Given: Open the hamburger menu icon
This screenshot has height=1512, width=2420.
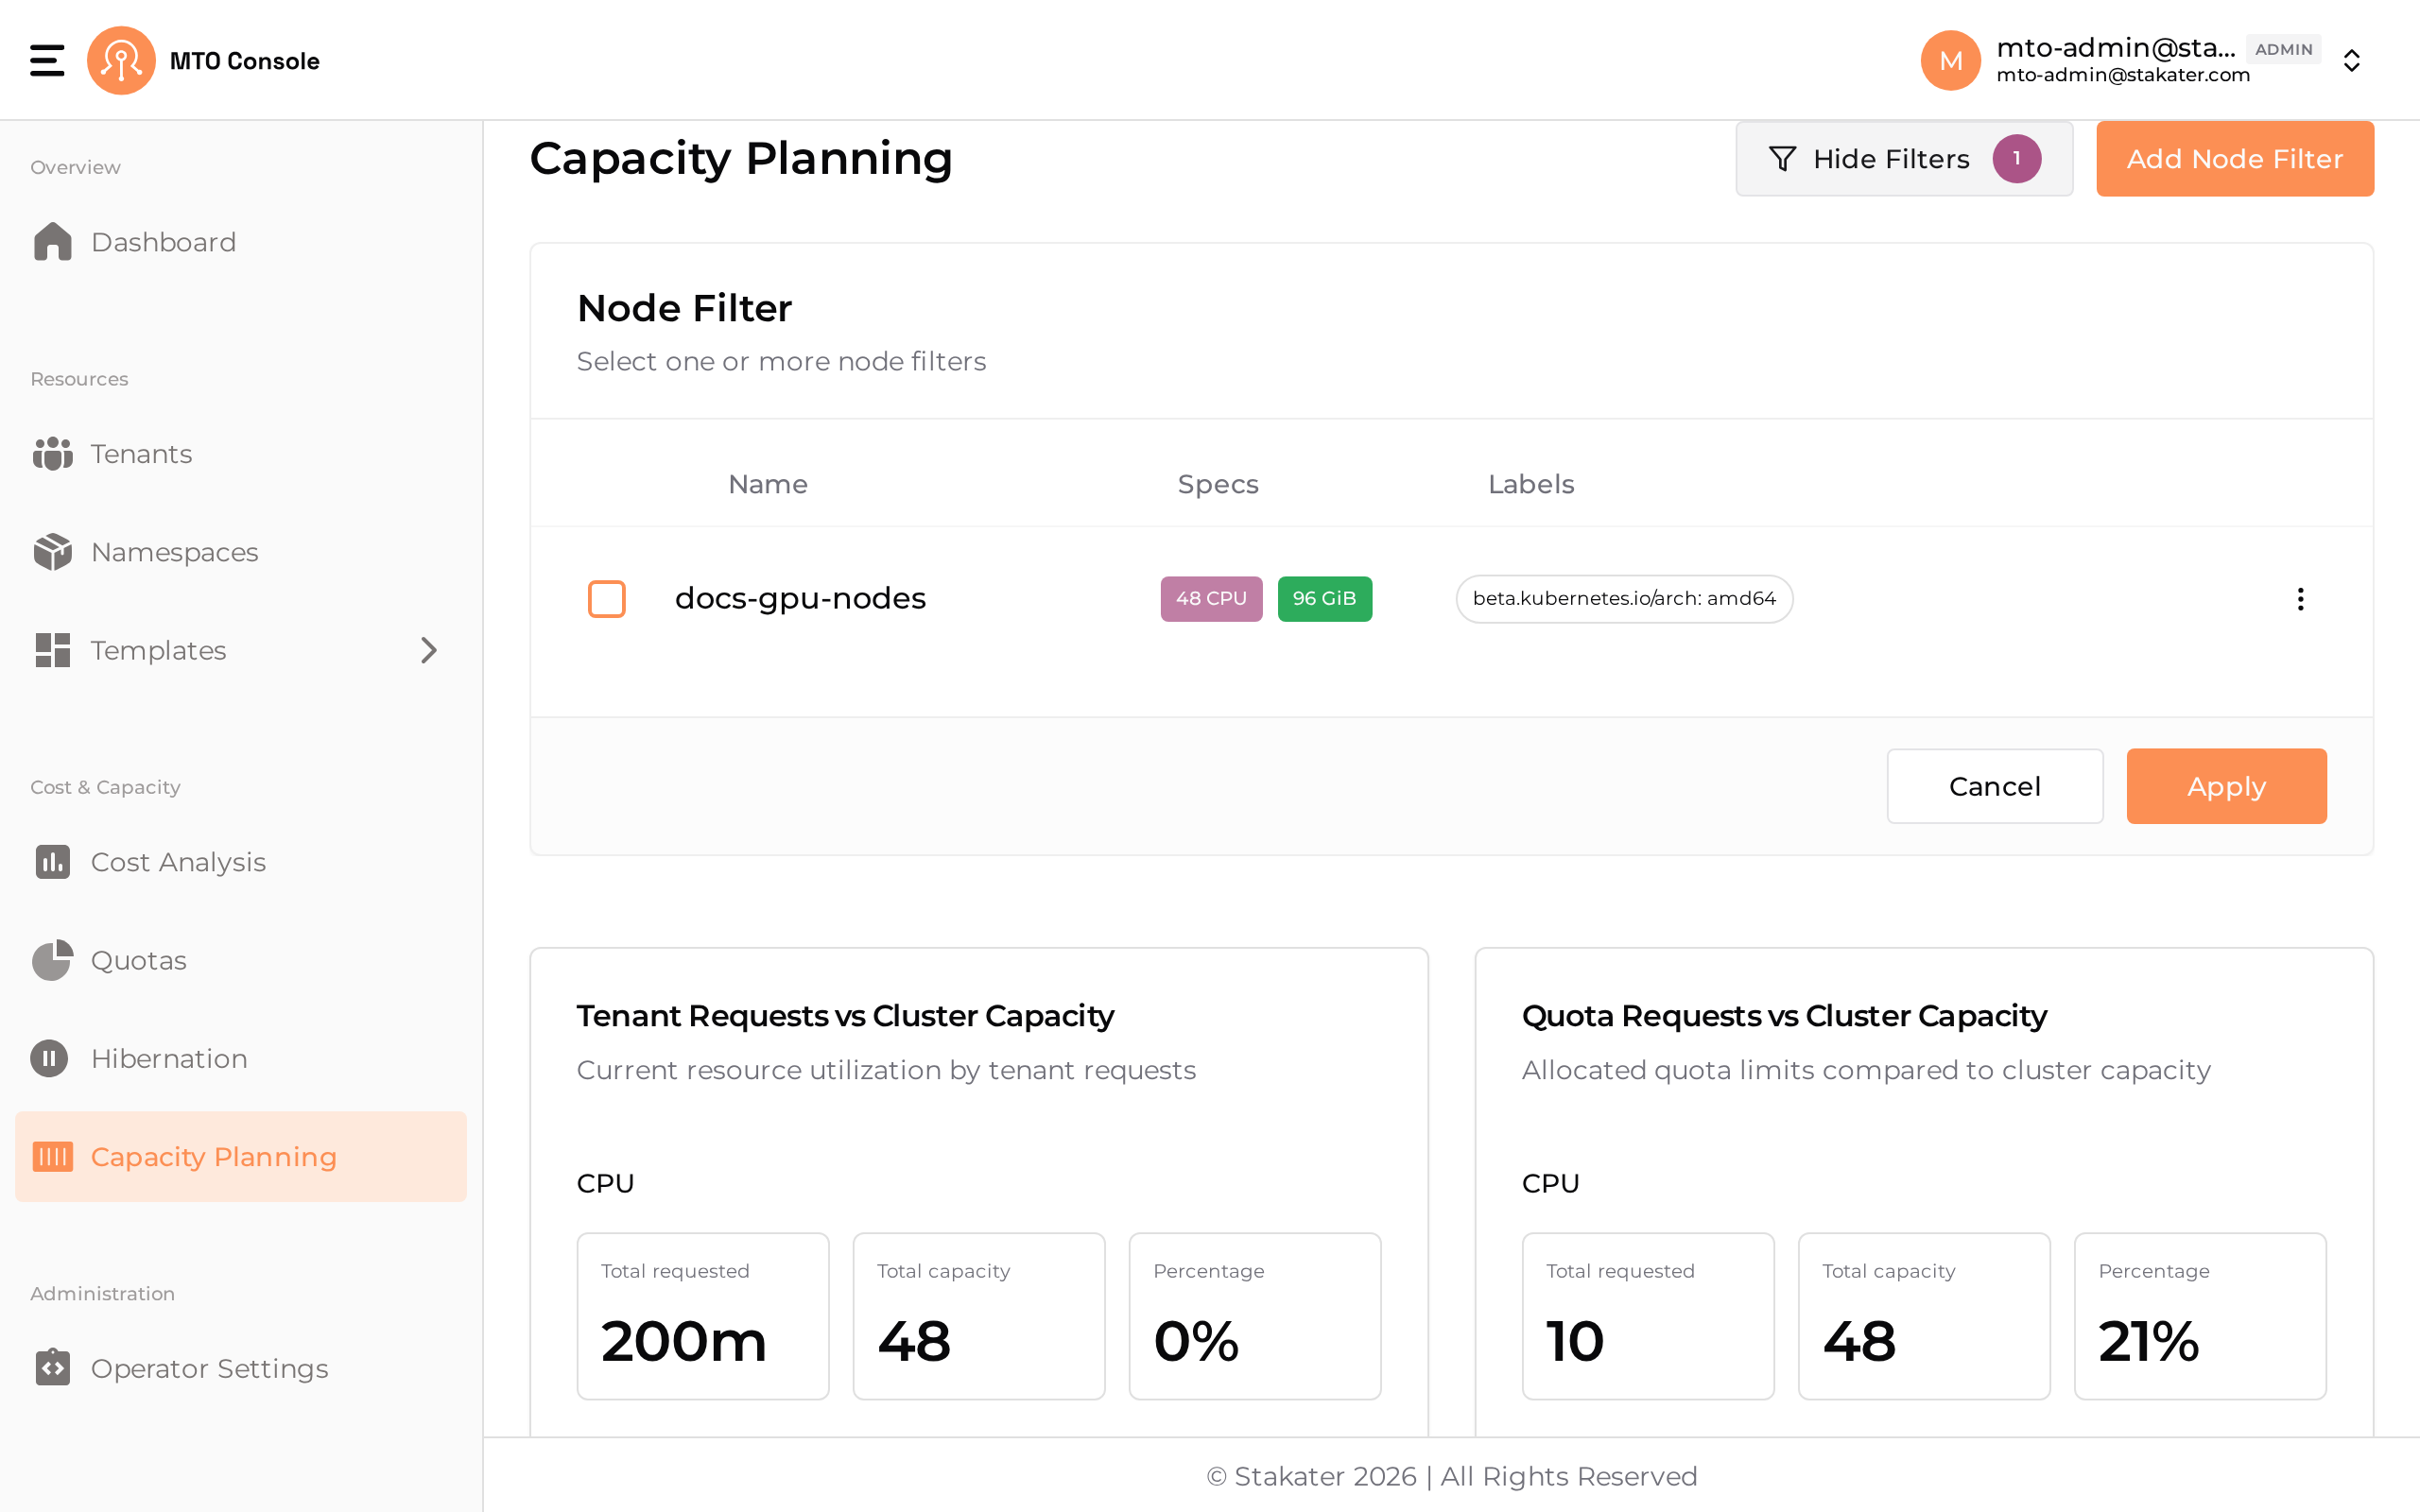Looking at the screenshot, I should (x=47, y=60).
